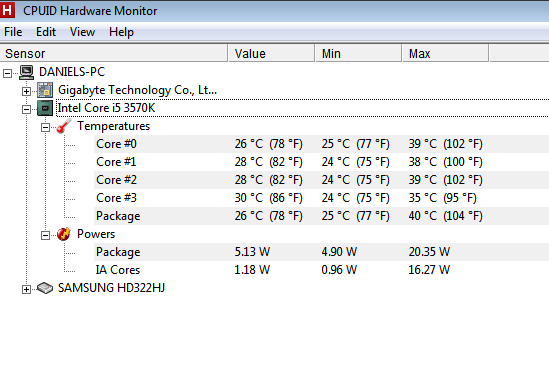This screenshot has width=549, height=389.
Task: Expand the SAMSUNG HD322HJ node
Action: [x=26, y=289]
